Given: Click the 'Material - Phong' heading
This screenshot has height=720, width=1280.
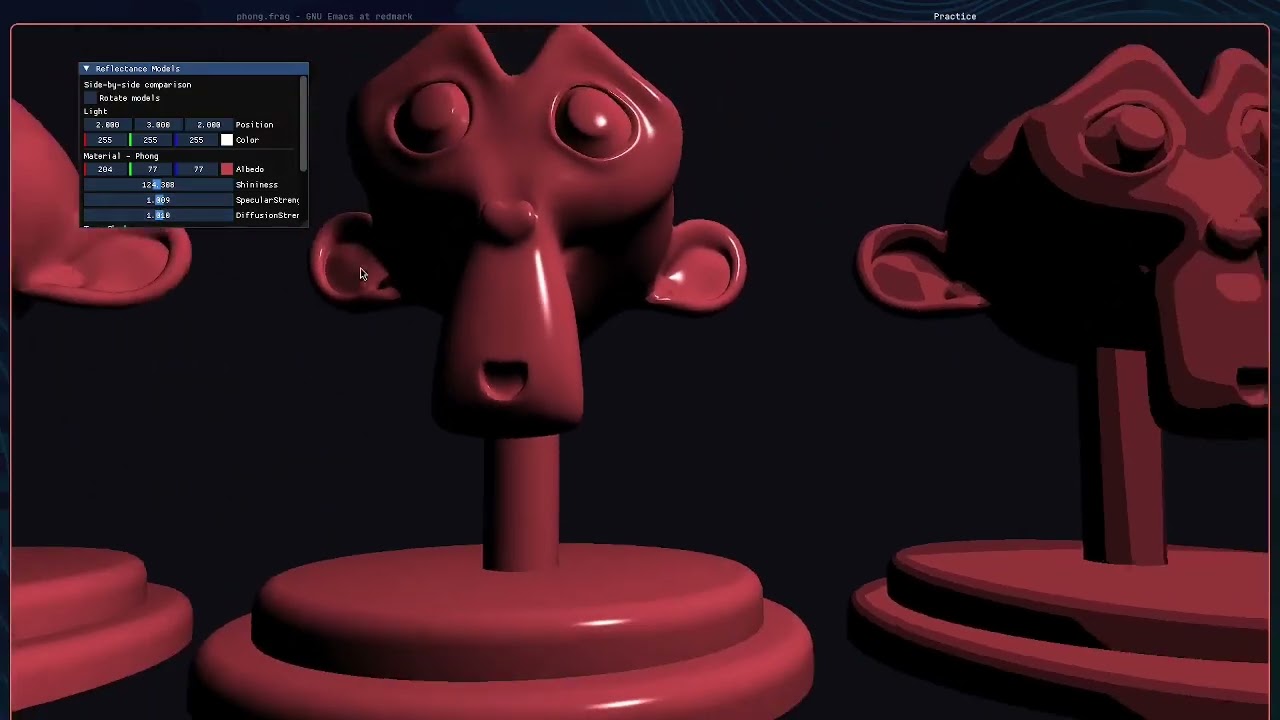Looking at the screenshot, I should click(121, 156).
